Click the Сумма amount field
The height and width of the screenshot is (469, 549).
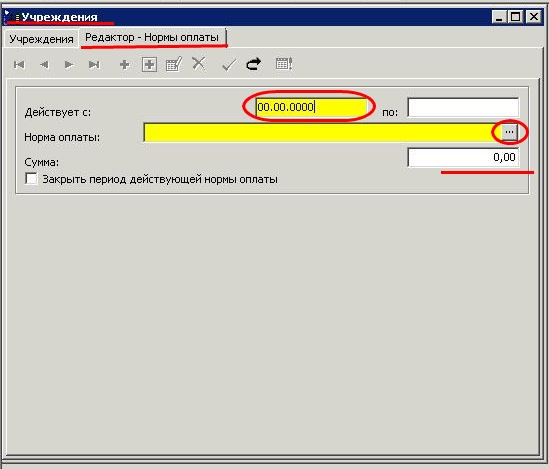click(x=463, y=158)
